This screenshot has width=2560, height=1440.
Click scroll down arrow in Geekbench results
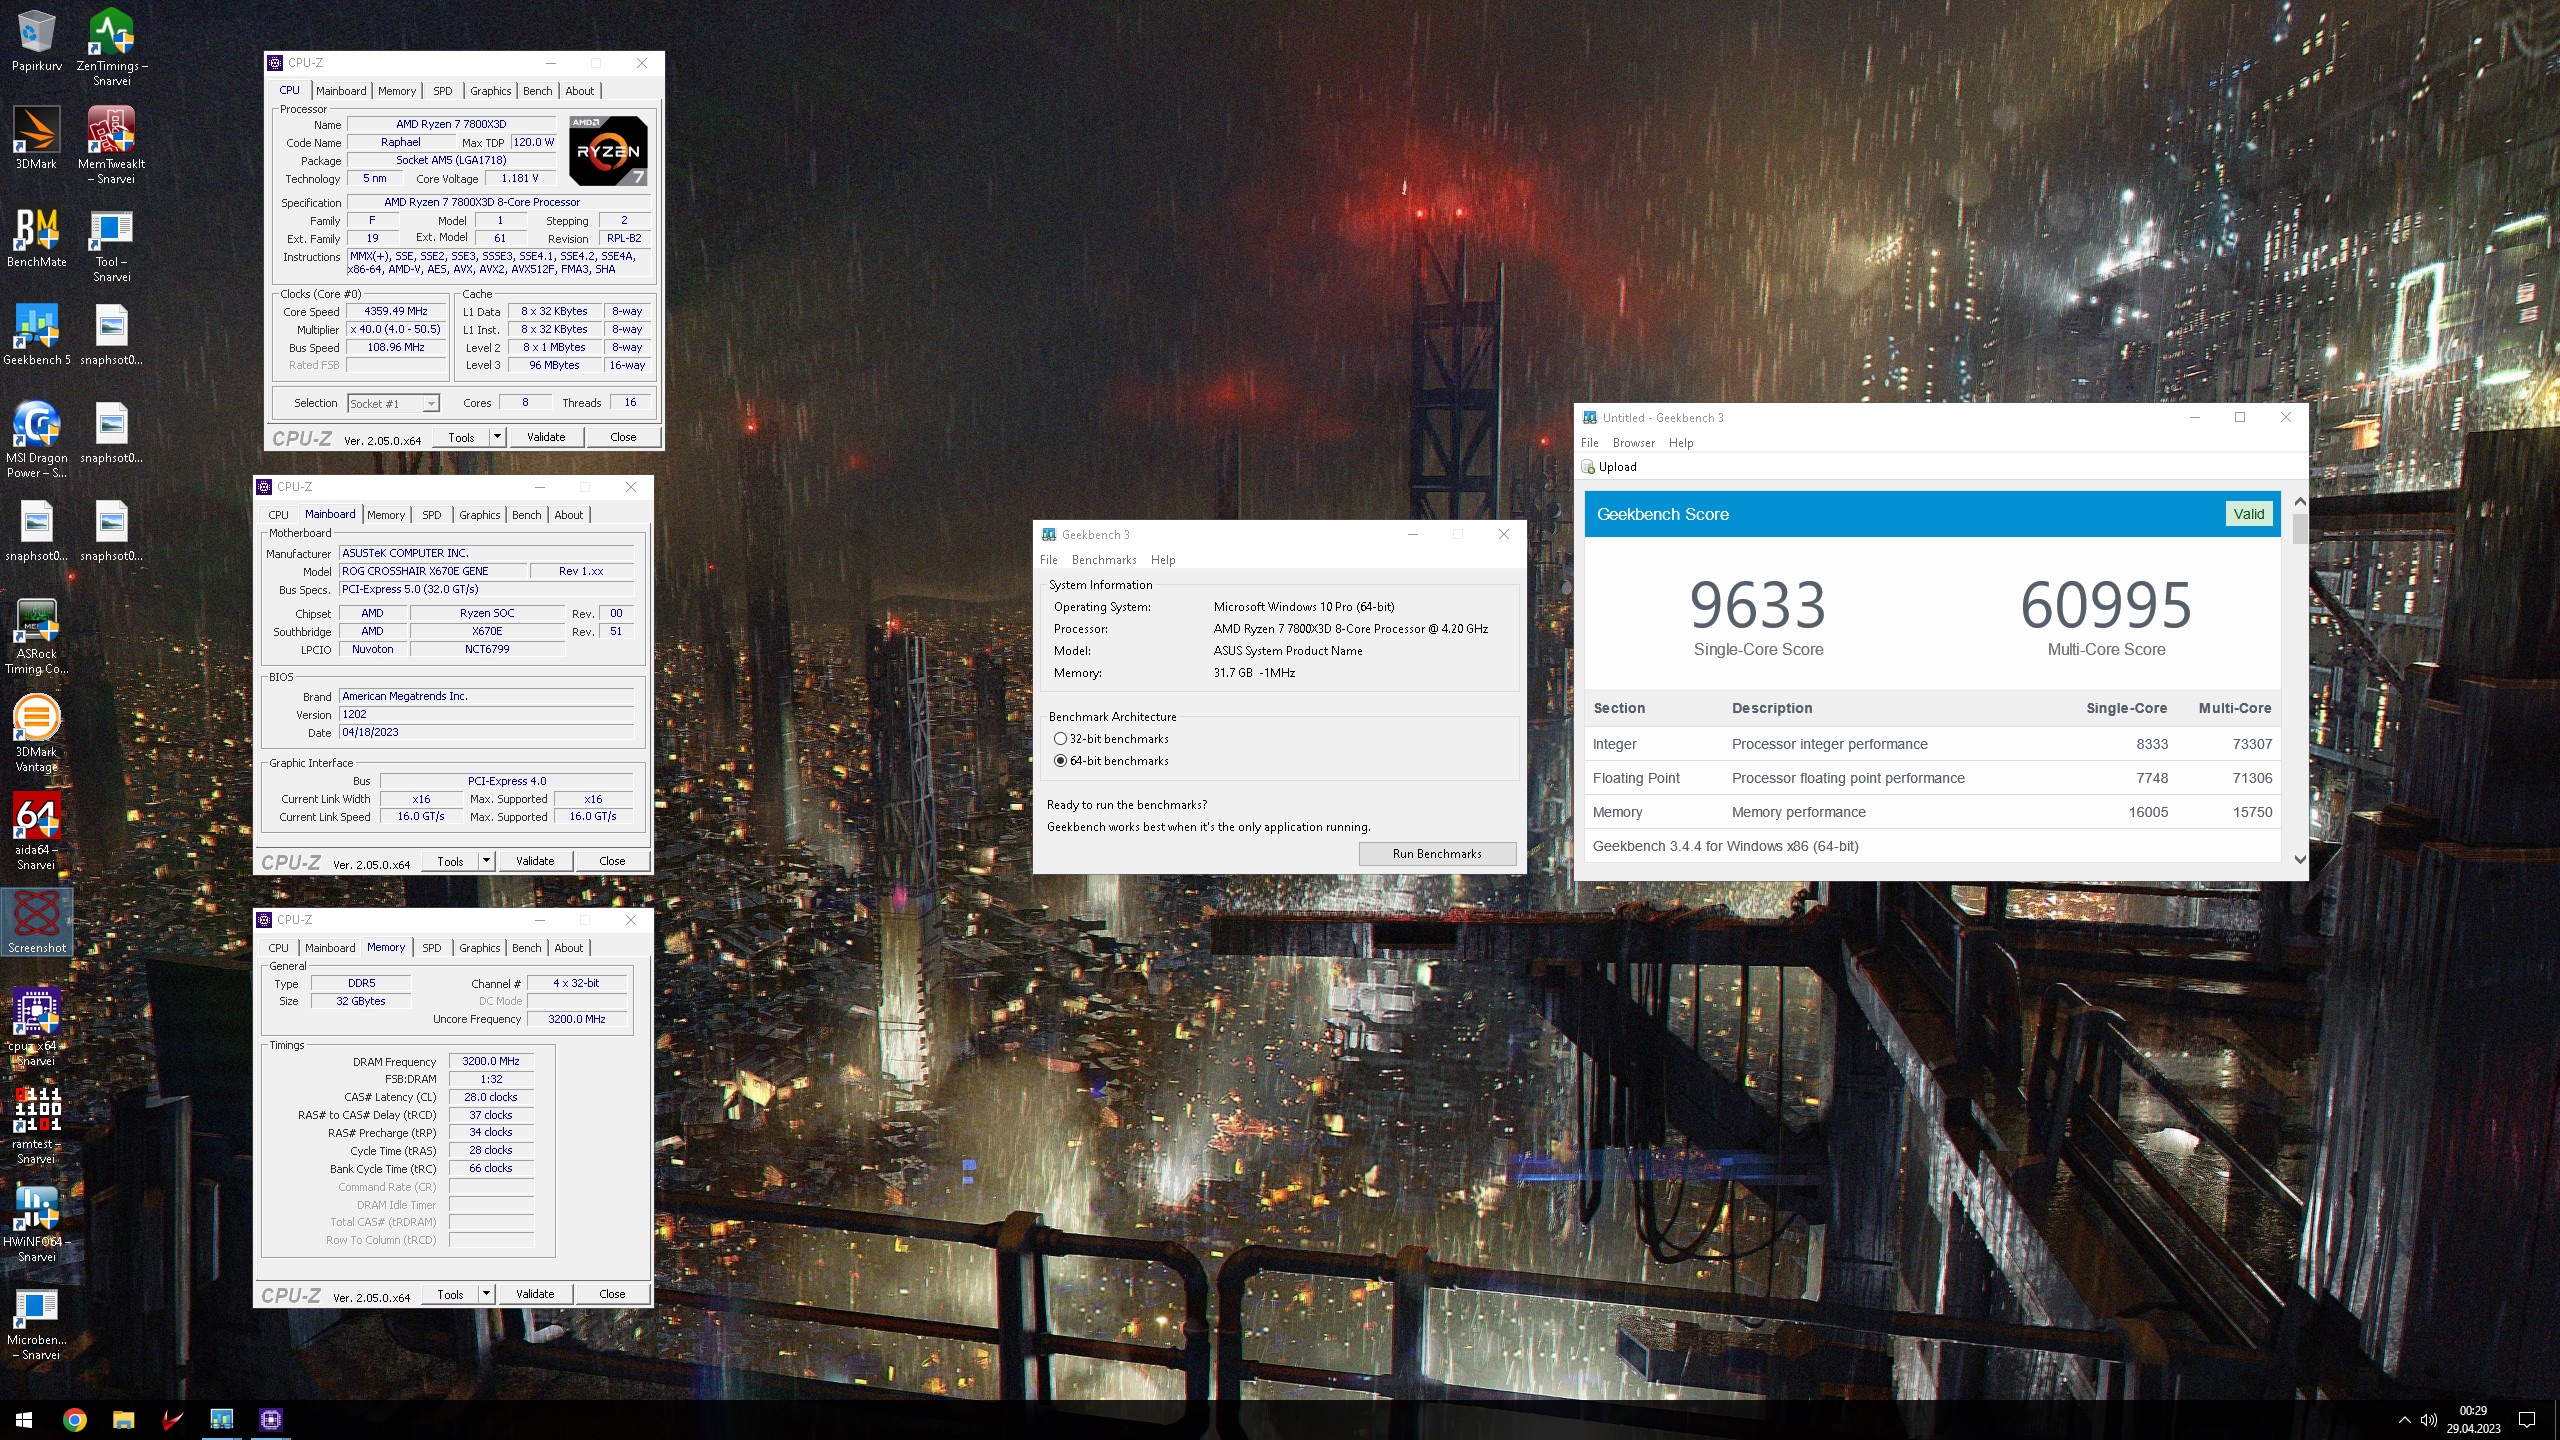[2299, 859]
